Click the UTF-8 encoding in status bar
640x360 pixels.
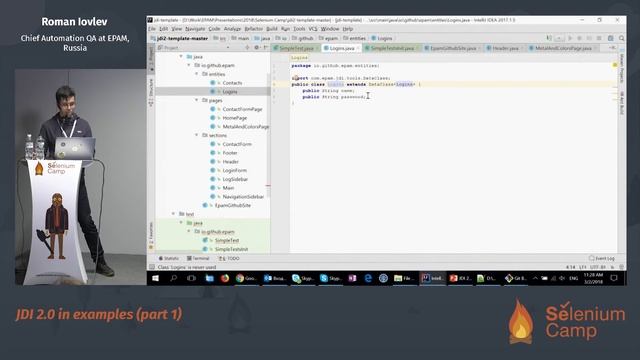coord(598,267)
